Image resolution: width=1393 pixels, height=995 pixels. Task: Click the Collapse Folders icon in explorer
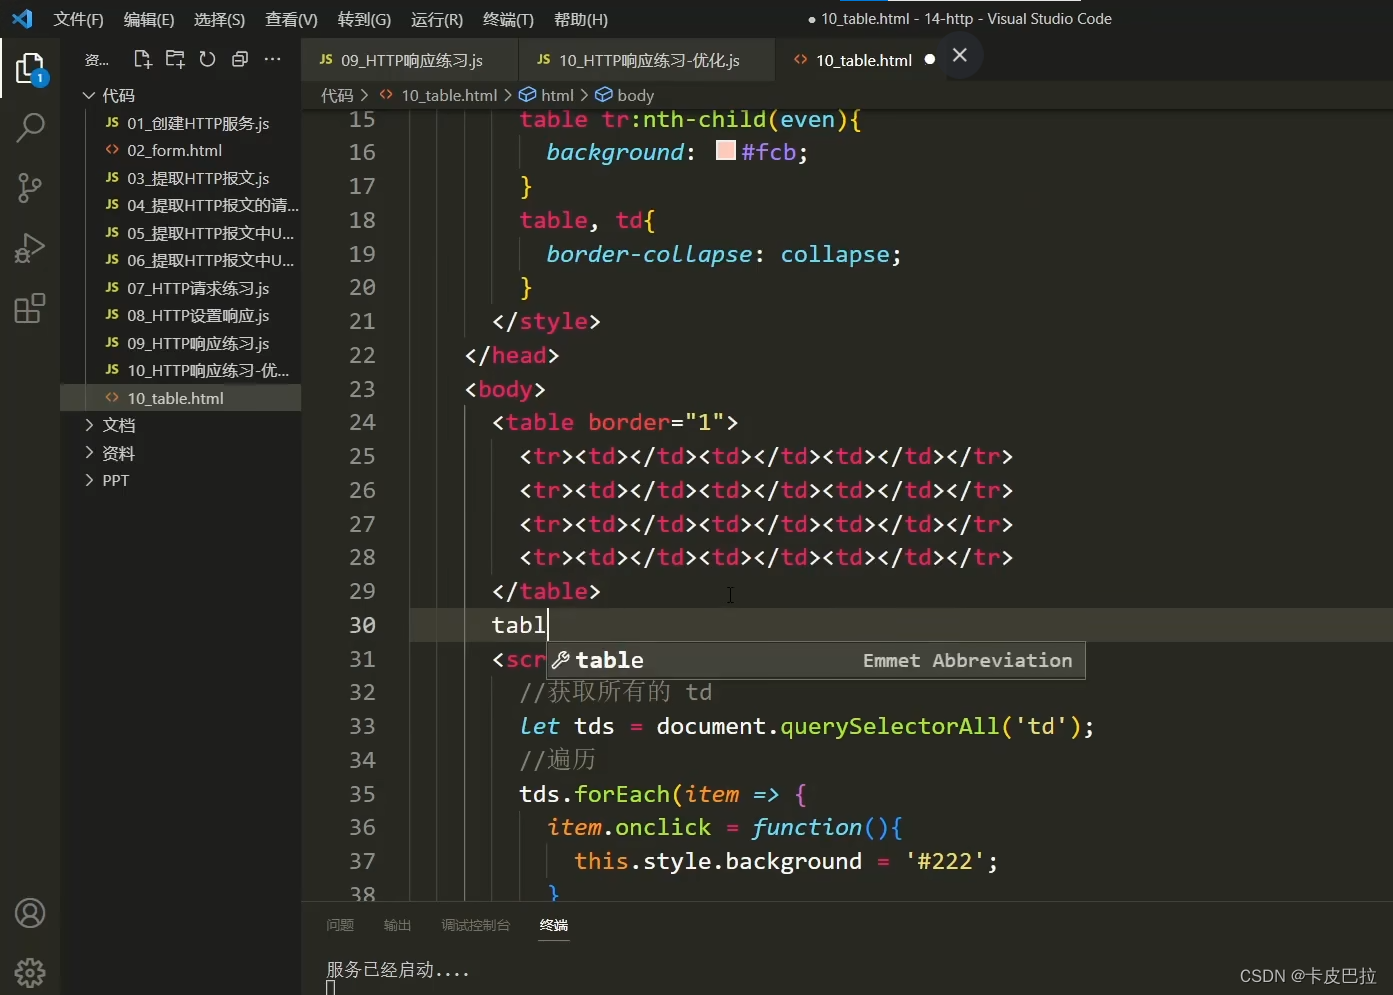[240, 59]
